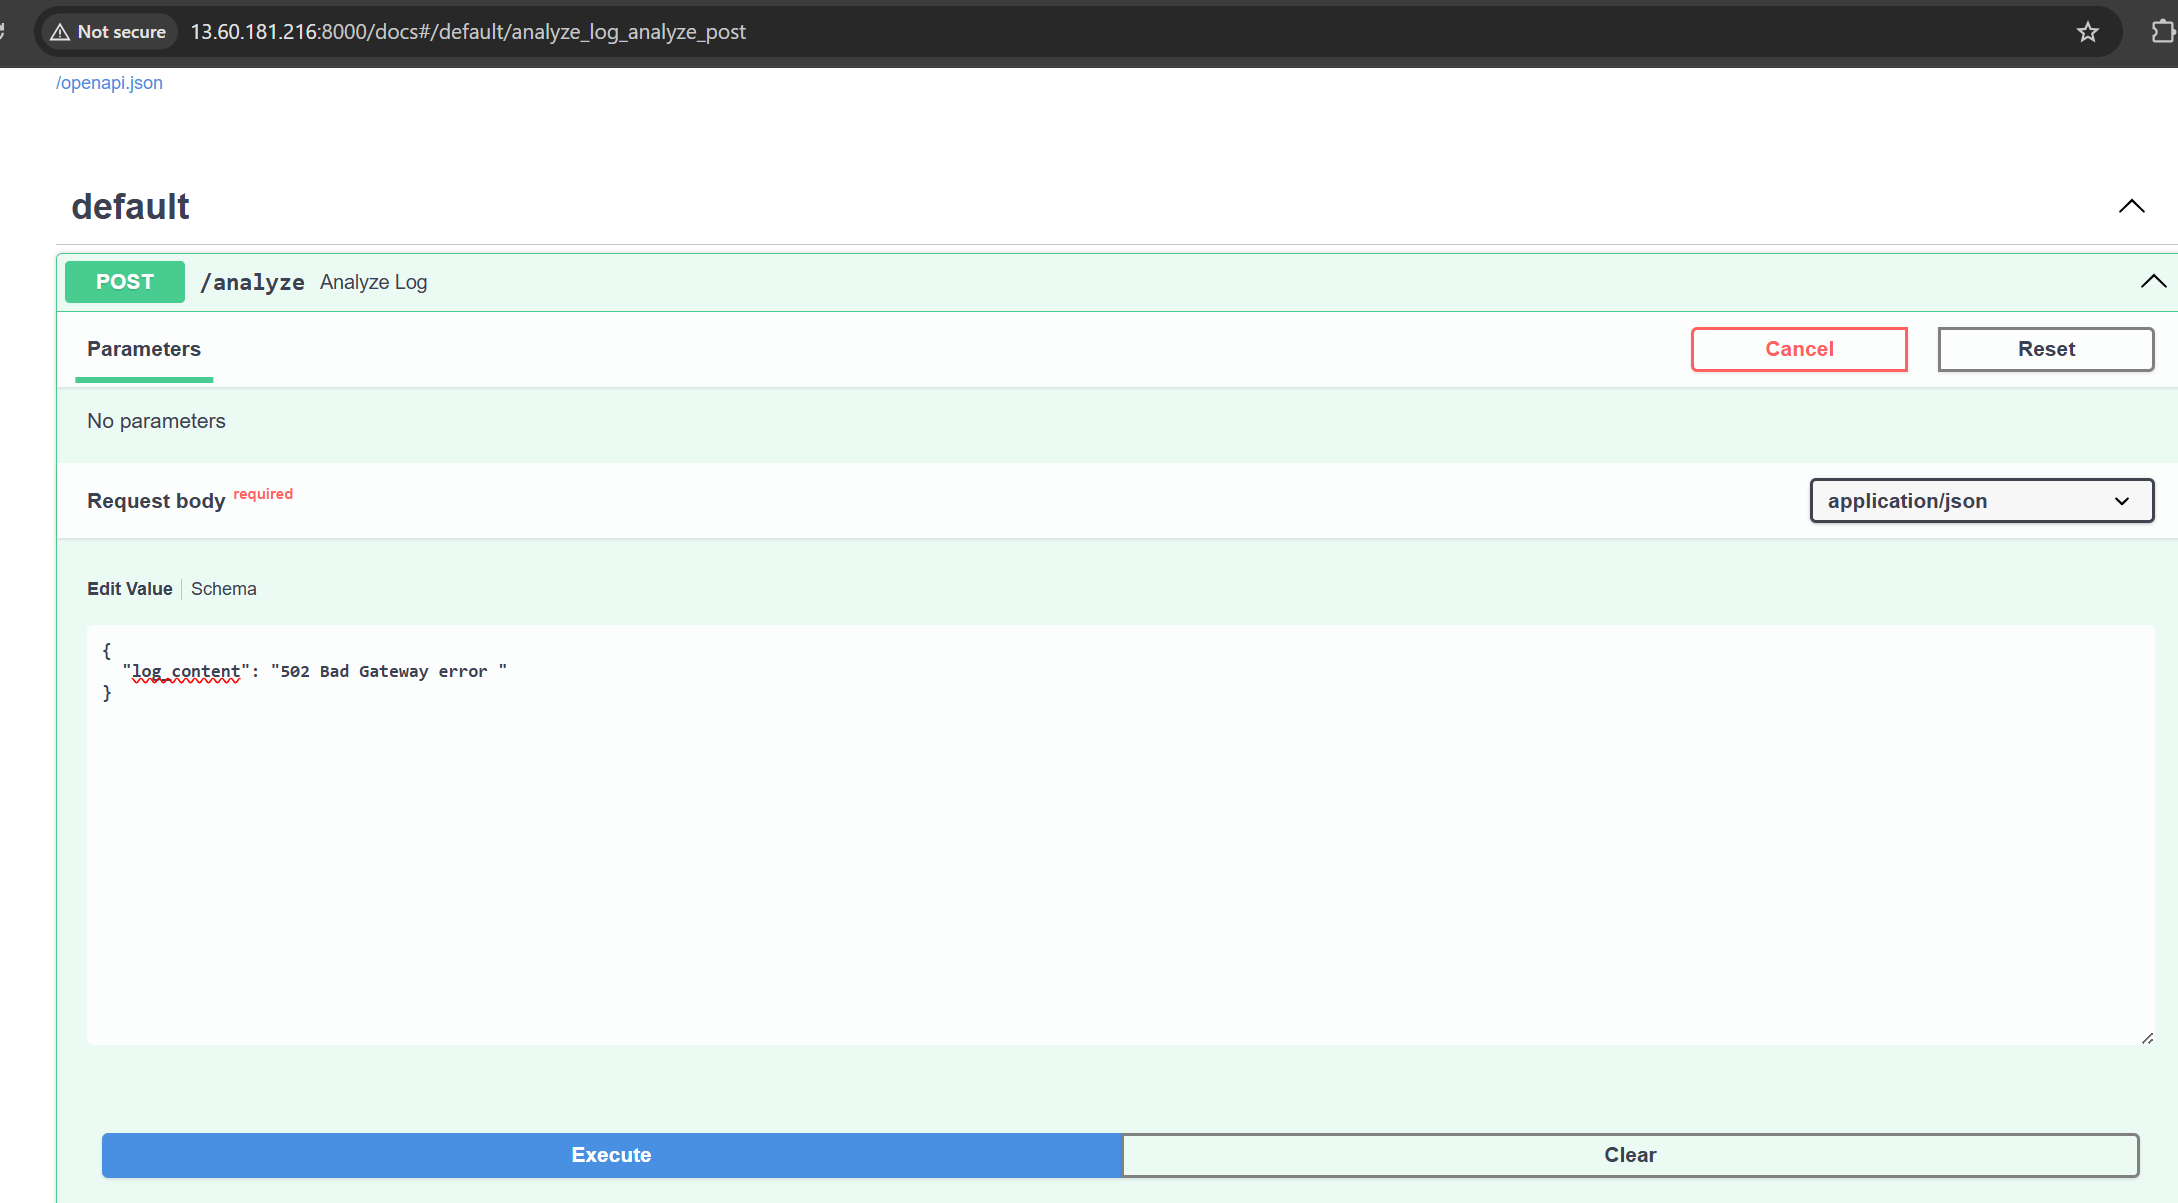
Task: Click the red required label
Action: click(x=263, y=494)
